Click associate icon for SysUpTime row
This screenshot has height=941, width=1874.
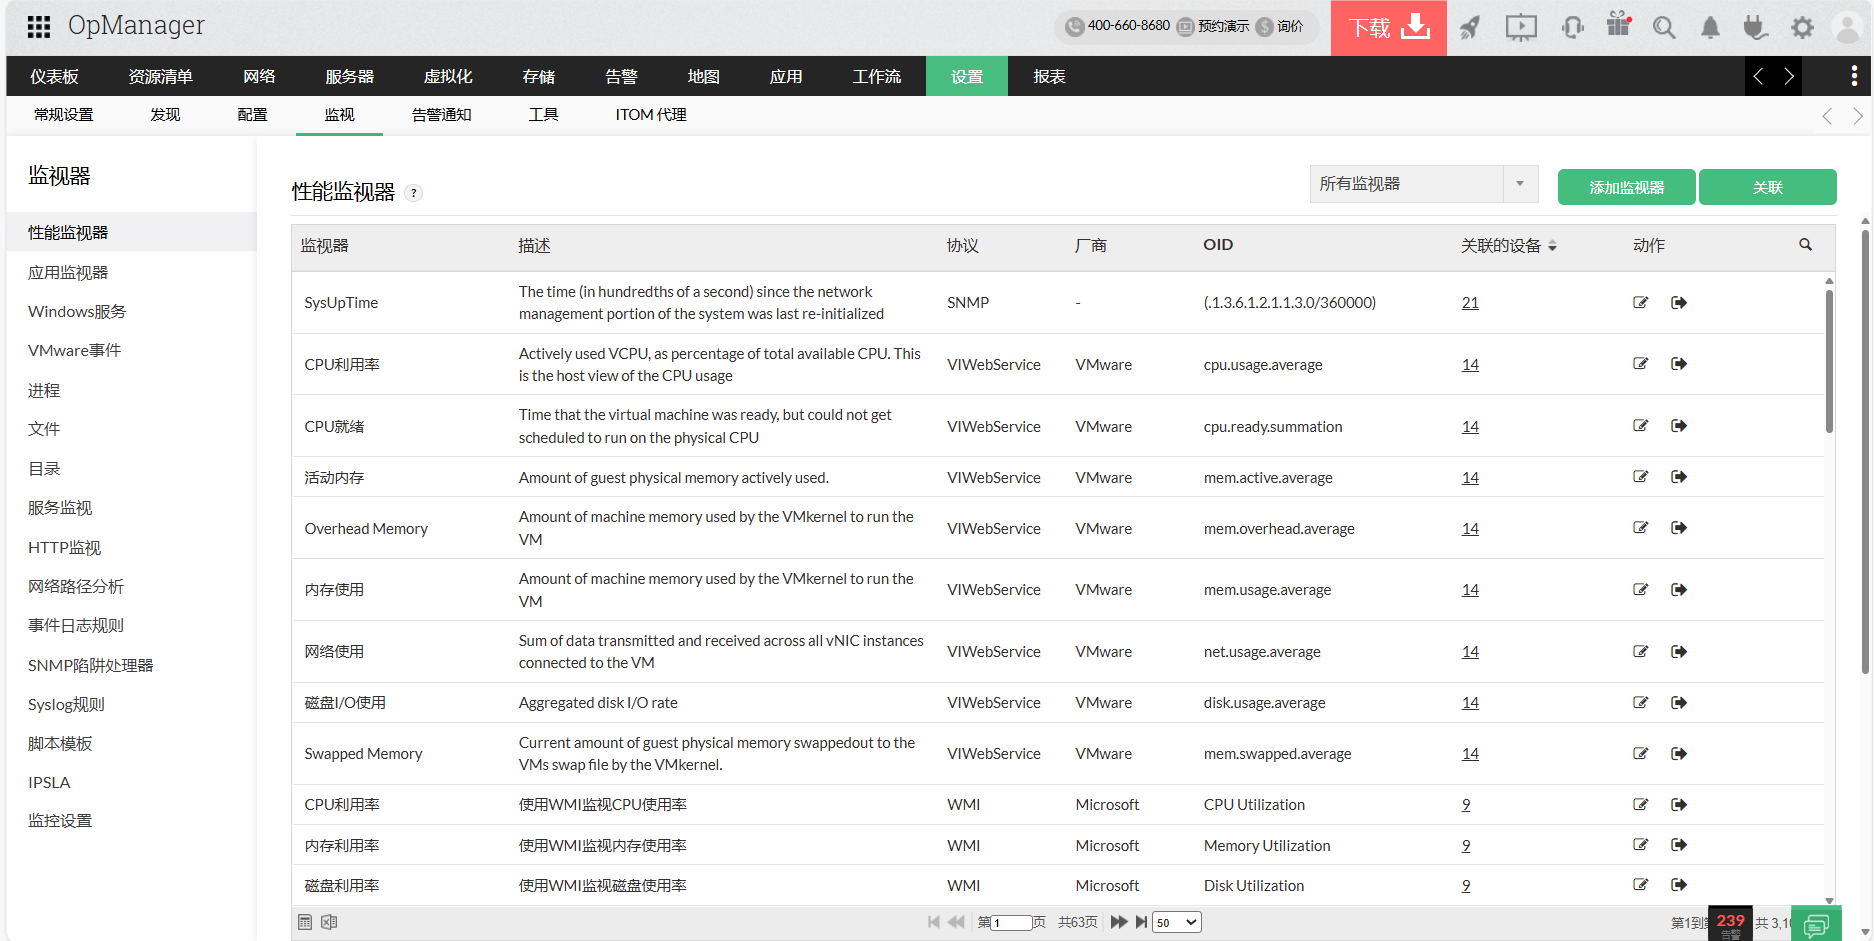click(x=1679, y=303)
